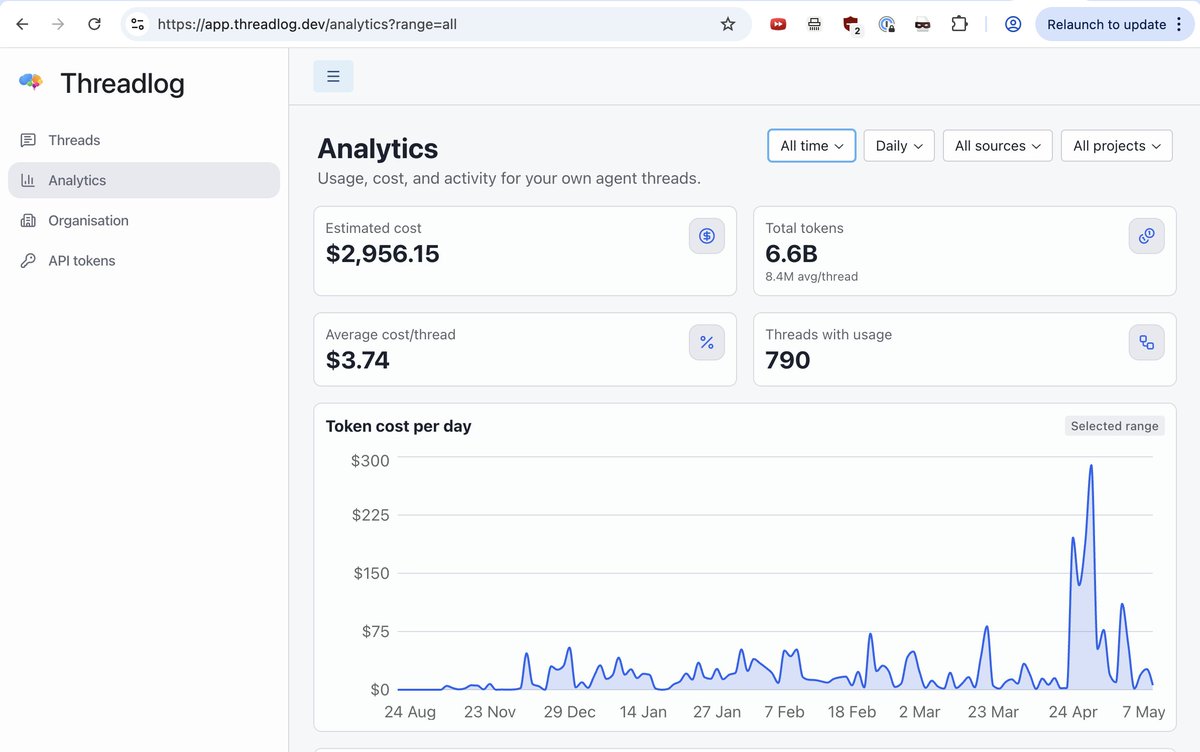Click dollar icon on Estimated cost card

(707, 236)
